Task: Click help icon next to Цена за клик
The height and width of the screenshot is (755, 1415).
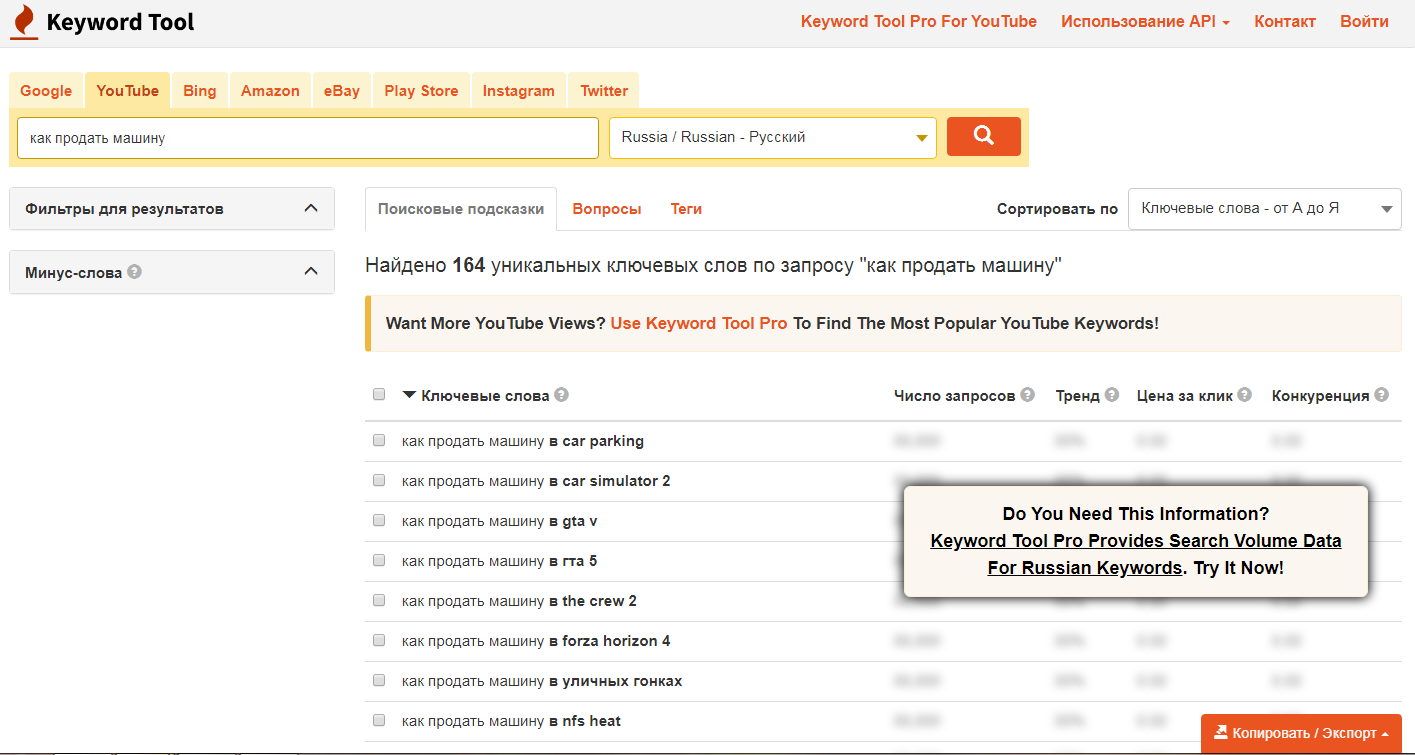Action: click(1244, 395)
